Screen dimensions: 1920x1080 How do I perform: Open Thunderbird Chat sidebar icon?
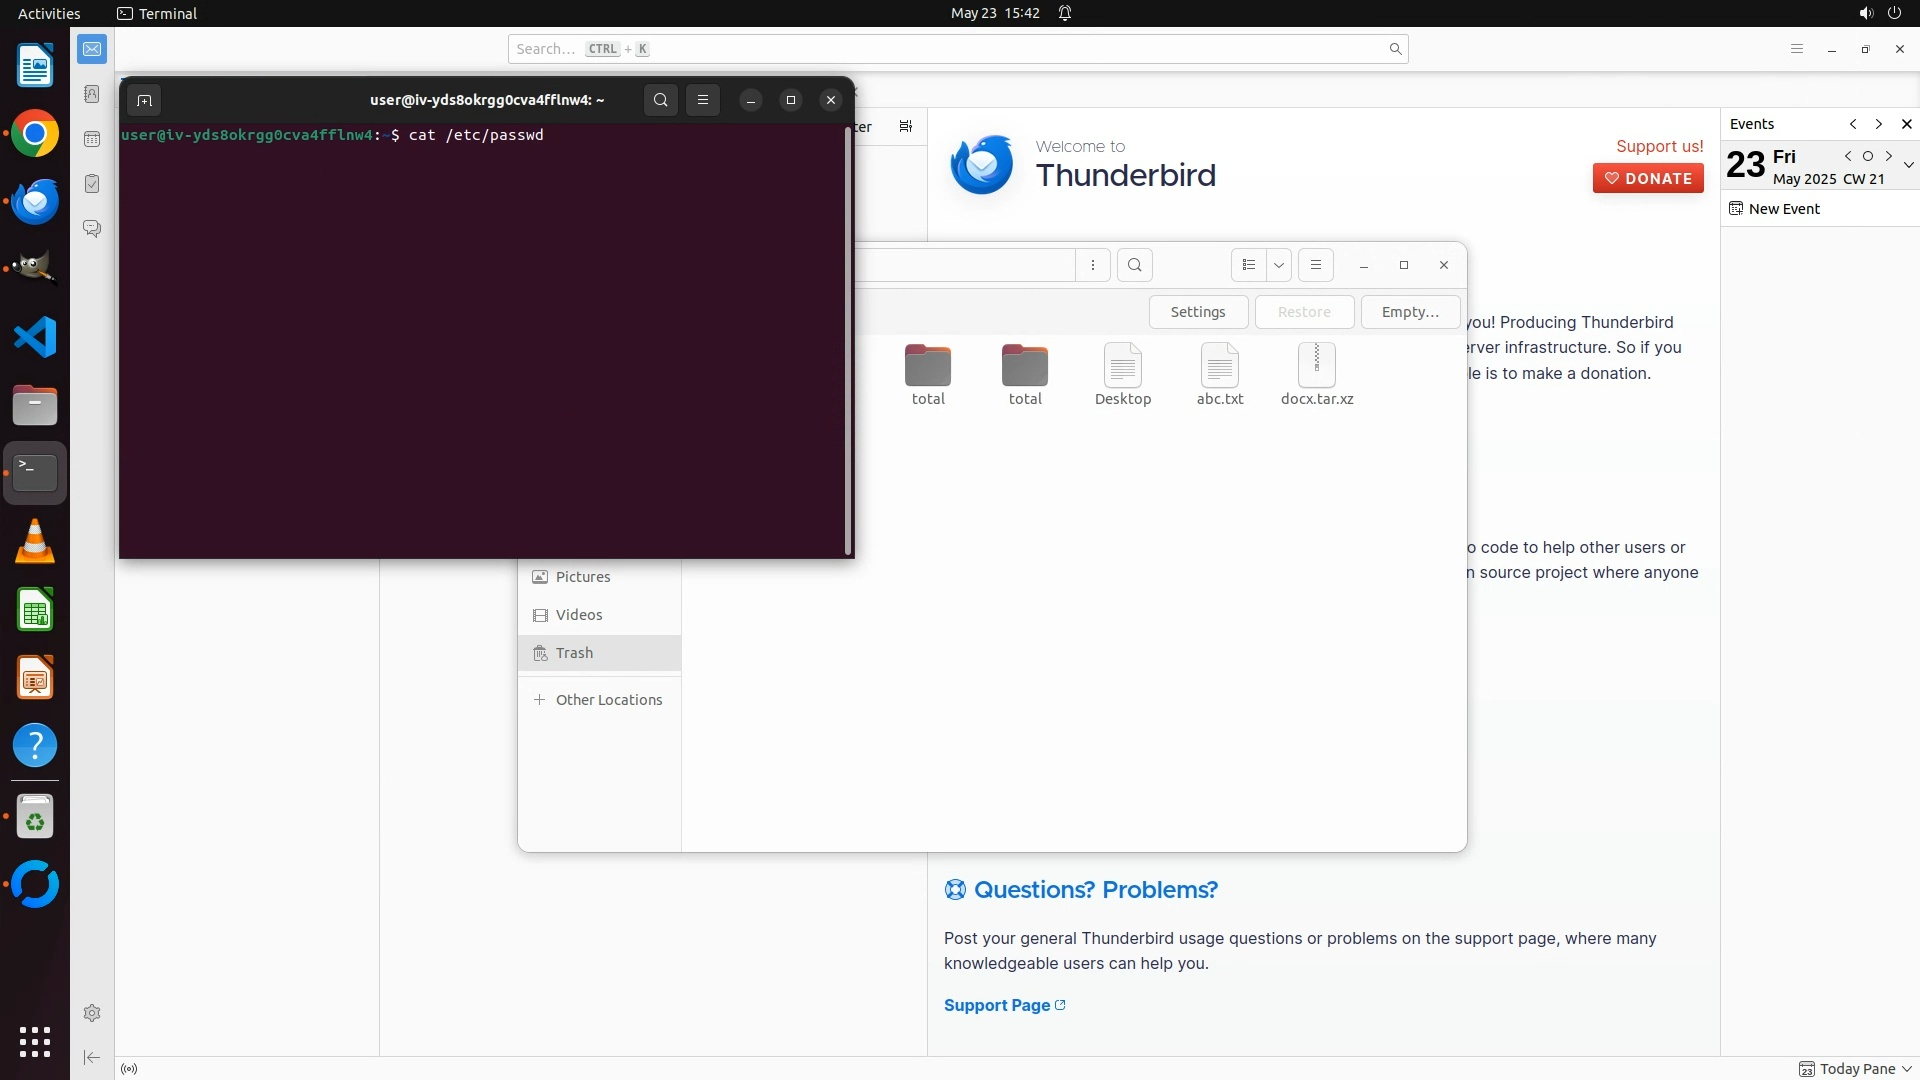tap(92, 229)
